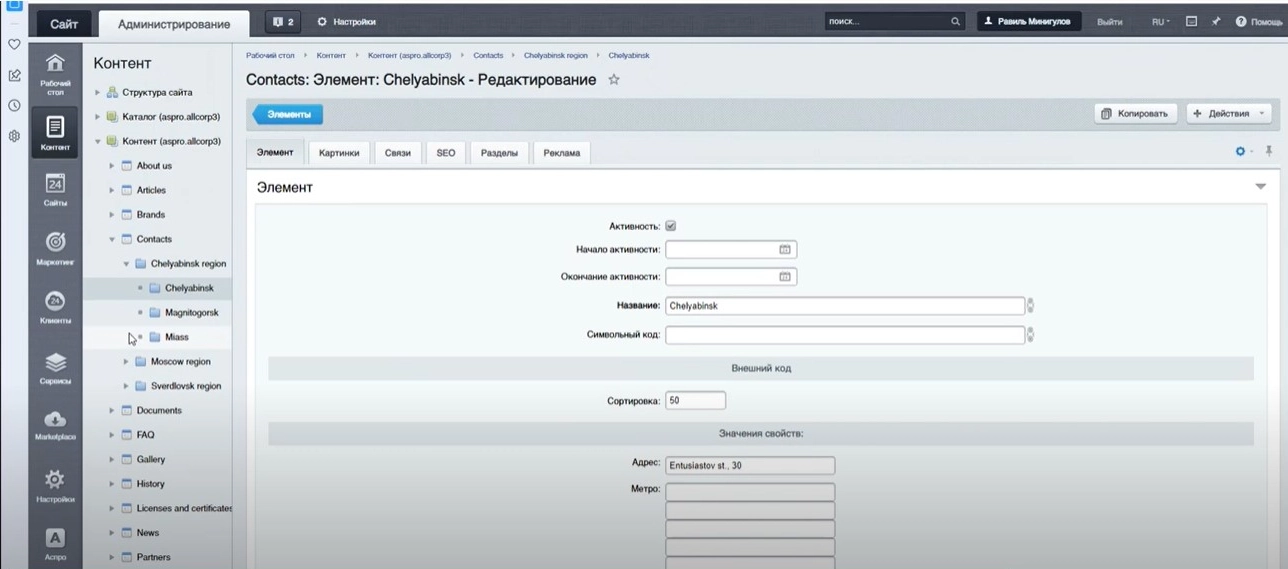Switch to the Реклама tab
Screen dimensions: 1288x569
coord(562,153)
